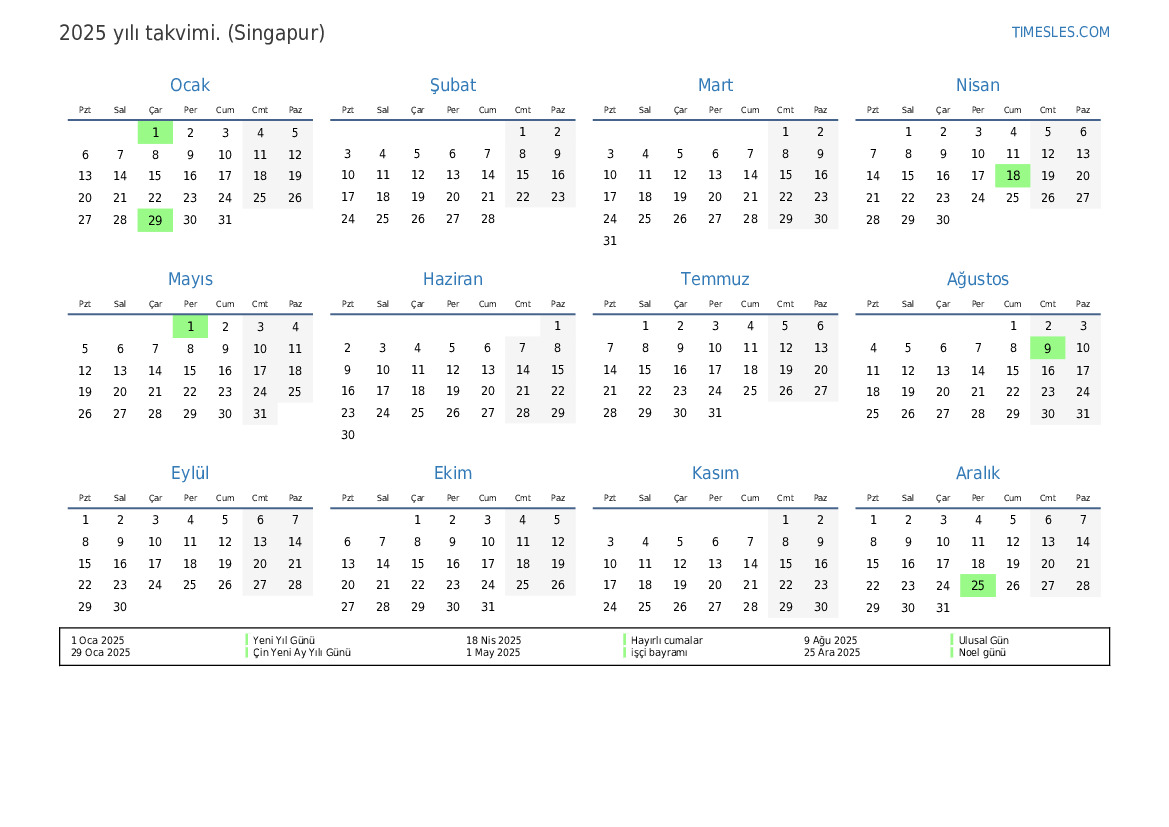This screenshot has width=1169, height=827.
Task: Select 19 in the Ekim calendar
Action: coord(558,564)
